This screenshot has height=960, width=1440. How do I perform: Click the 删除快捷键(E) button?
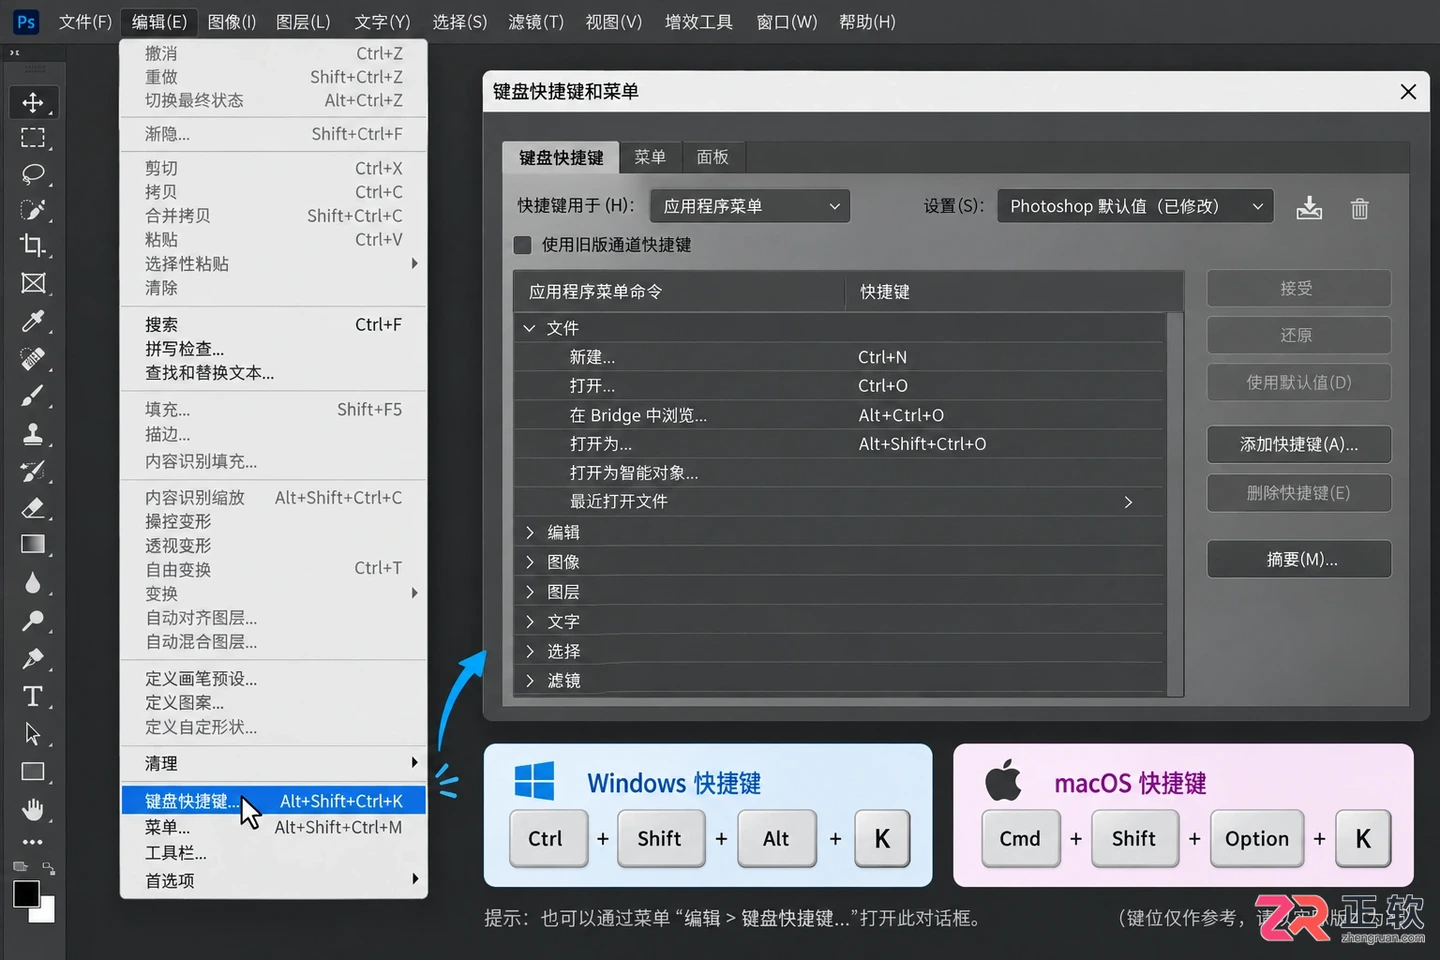click(x=1299, y=492)
